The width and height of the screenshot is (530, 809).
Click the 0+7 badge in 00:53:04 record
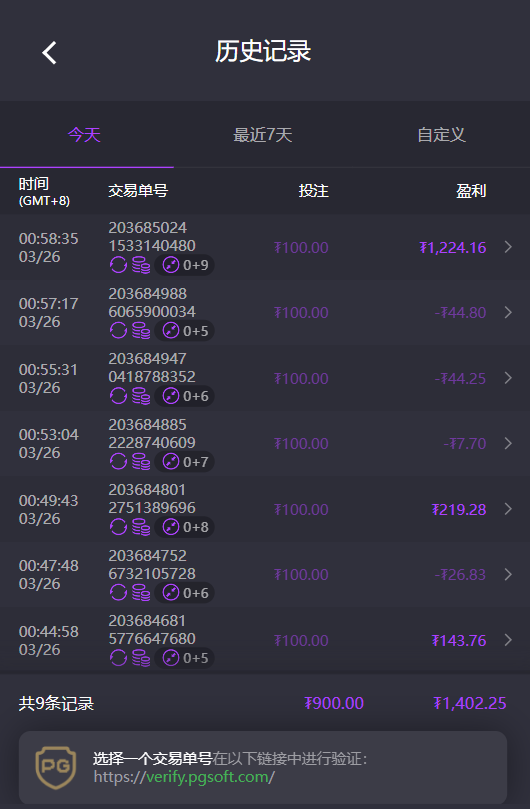click(185, 462)
